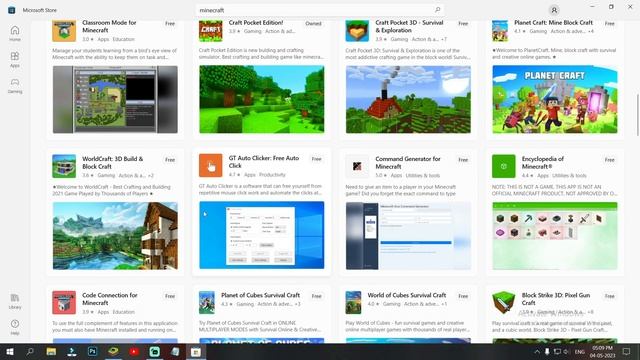Click the Planet Craft app icon

[x=500, y=30]
